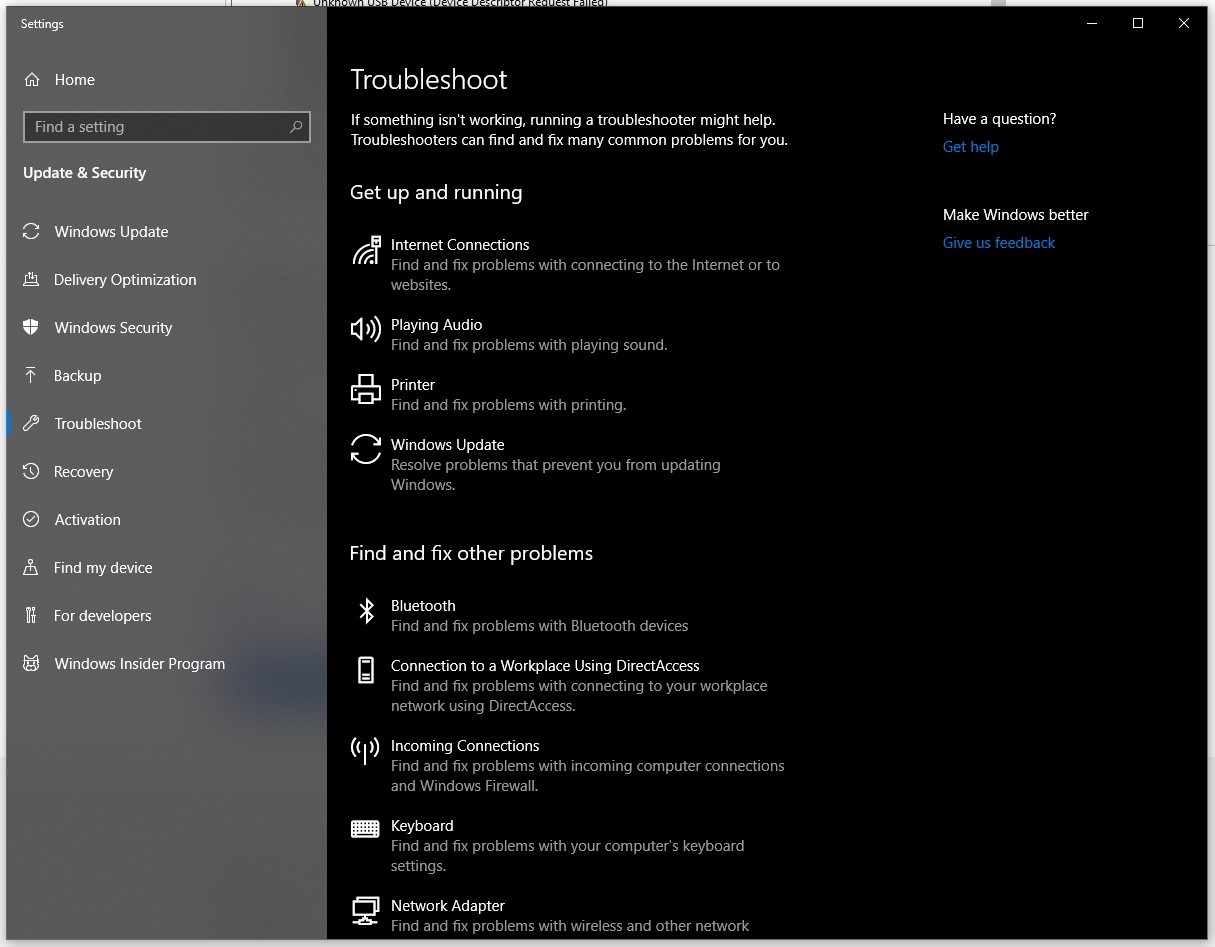The width and height of the screenshot is (1215, 947).
Task: Select the Network Adapter troubleshooter title
Action: [448, 906]
